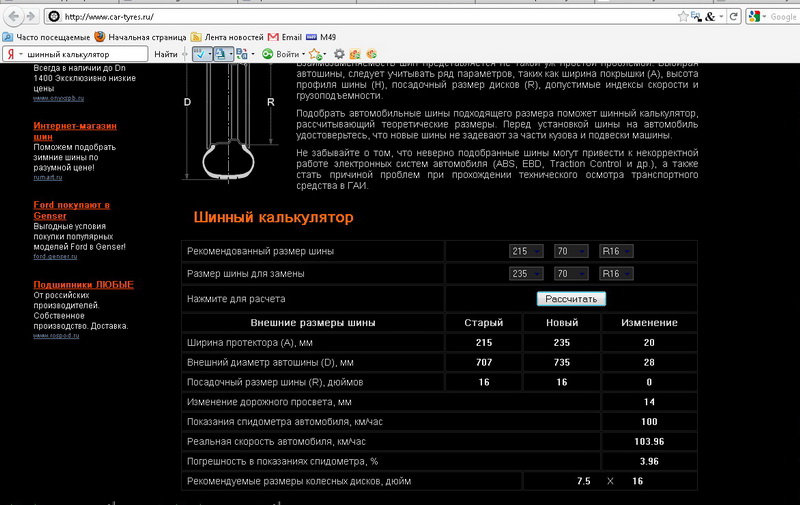The width and height of the screenshot is (800, 505).
Task: Open Yandex logo dropdown arrow in search box
Action: [x=21, y=54]
